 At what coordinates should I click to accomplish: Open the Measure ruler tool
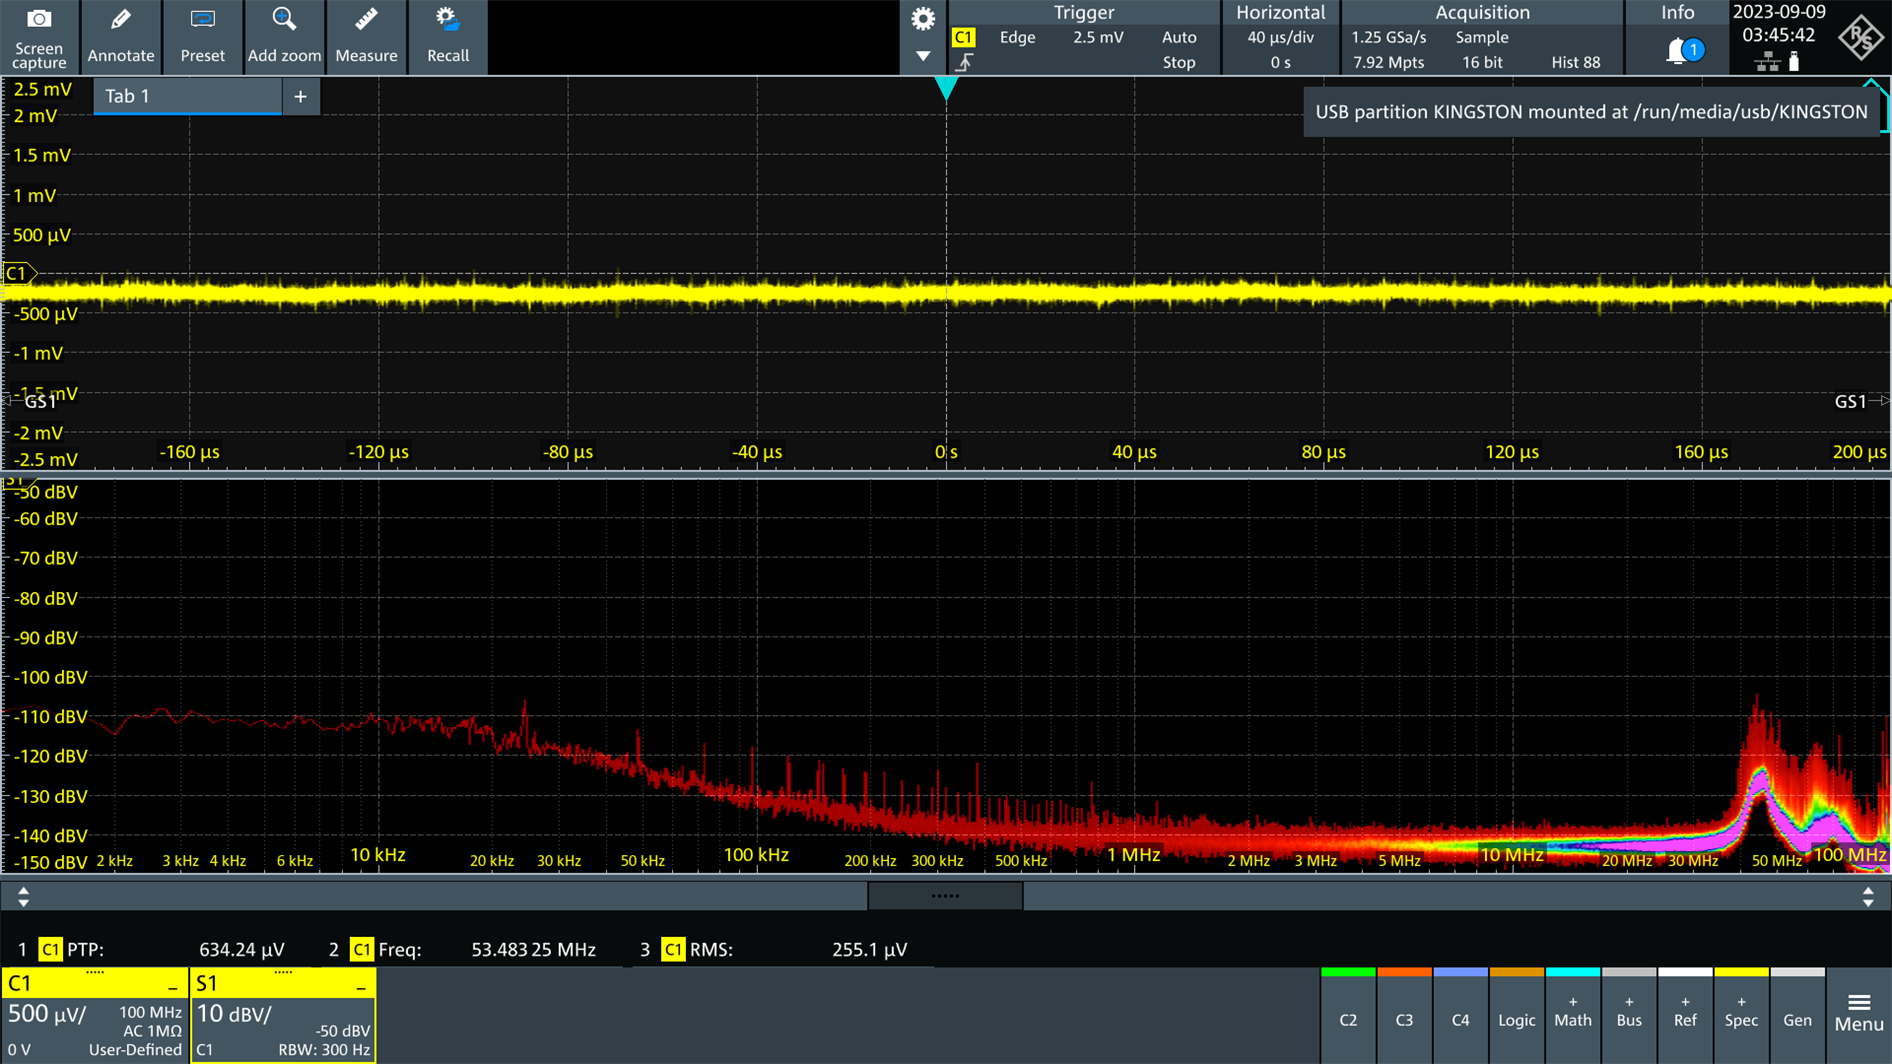click(x=366, y=37)
